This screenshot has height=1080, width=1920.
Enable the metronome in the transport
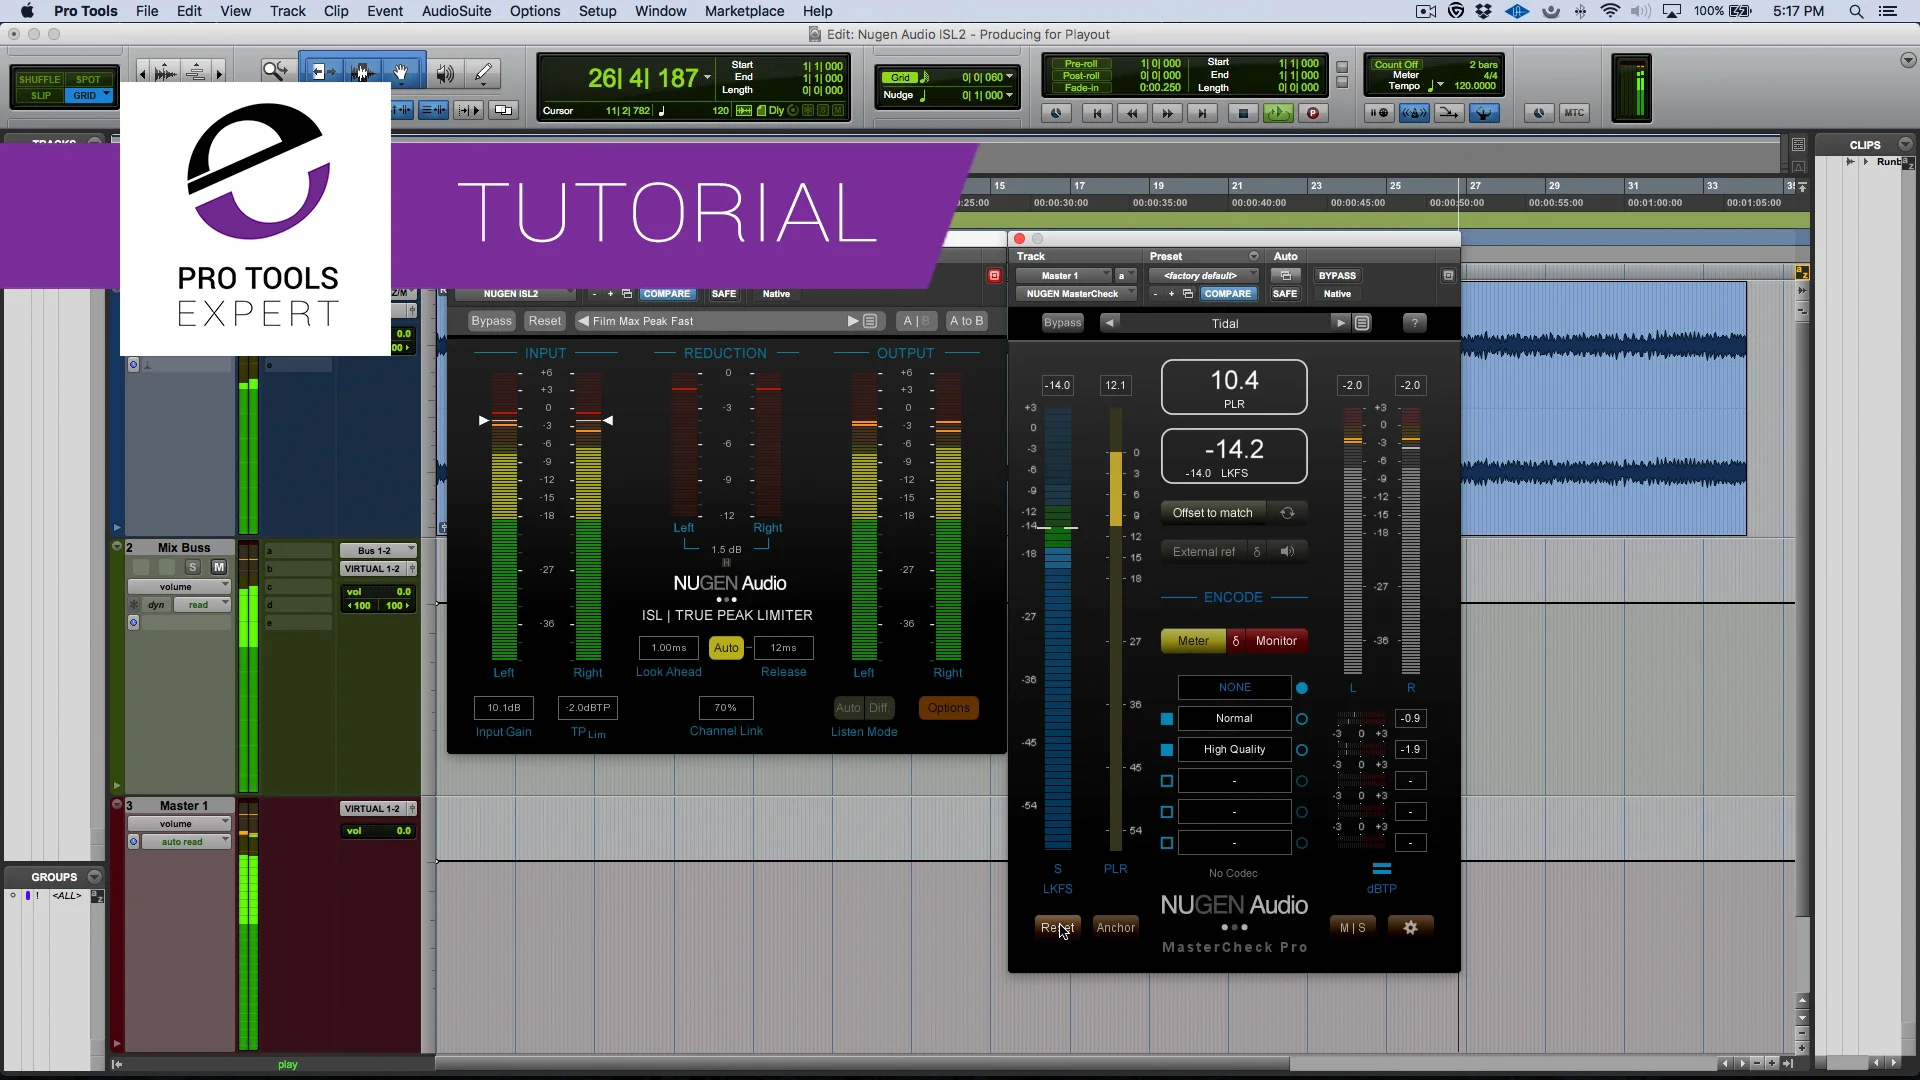click(1414, 113)
